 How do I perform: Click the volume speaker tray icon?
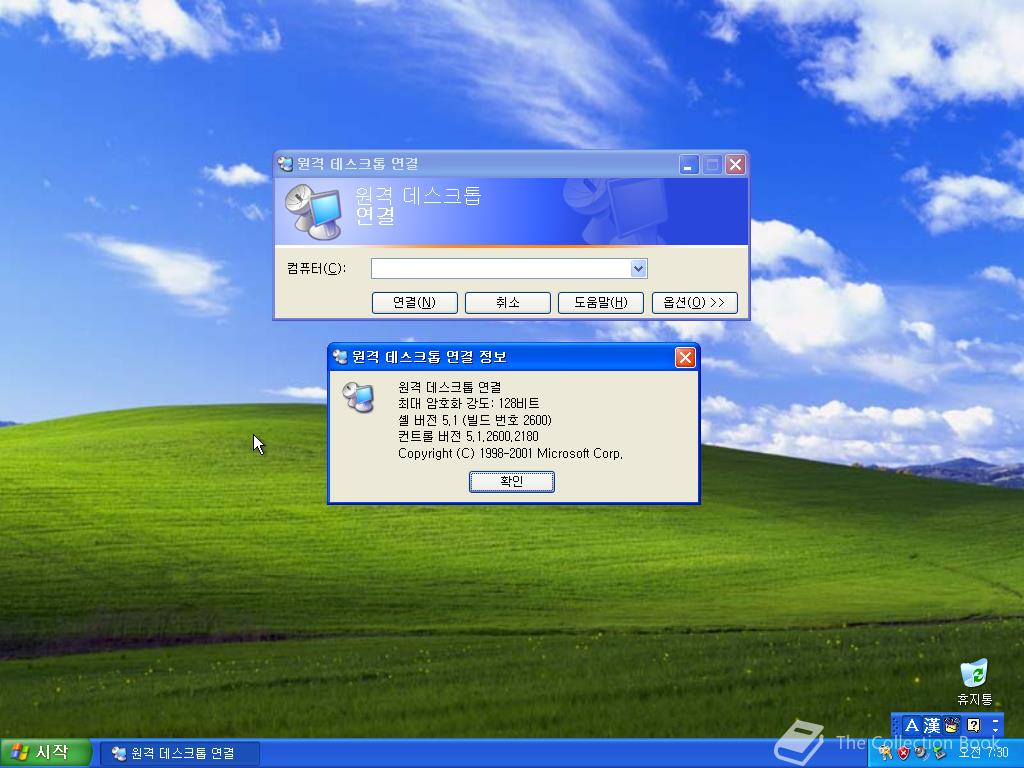(x=921, y=753)
